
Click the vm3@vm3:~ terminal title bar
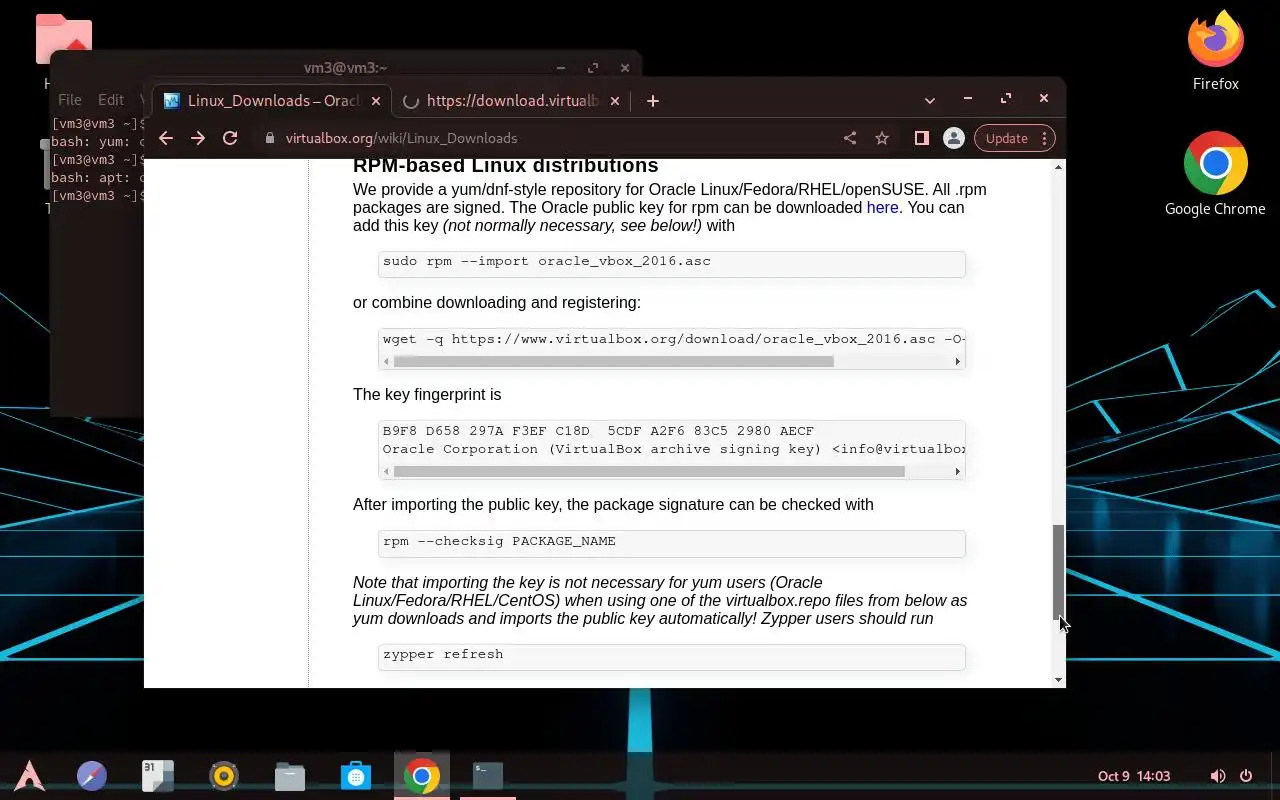(345, 68)
